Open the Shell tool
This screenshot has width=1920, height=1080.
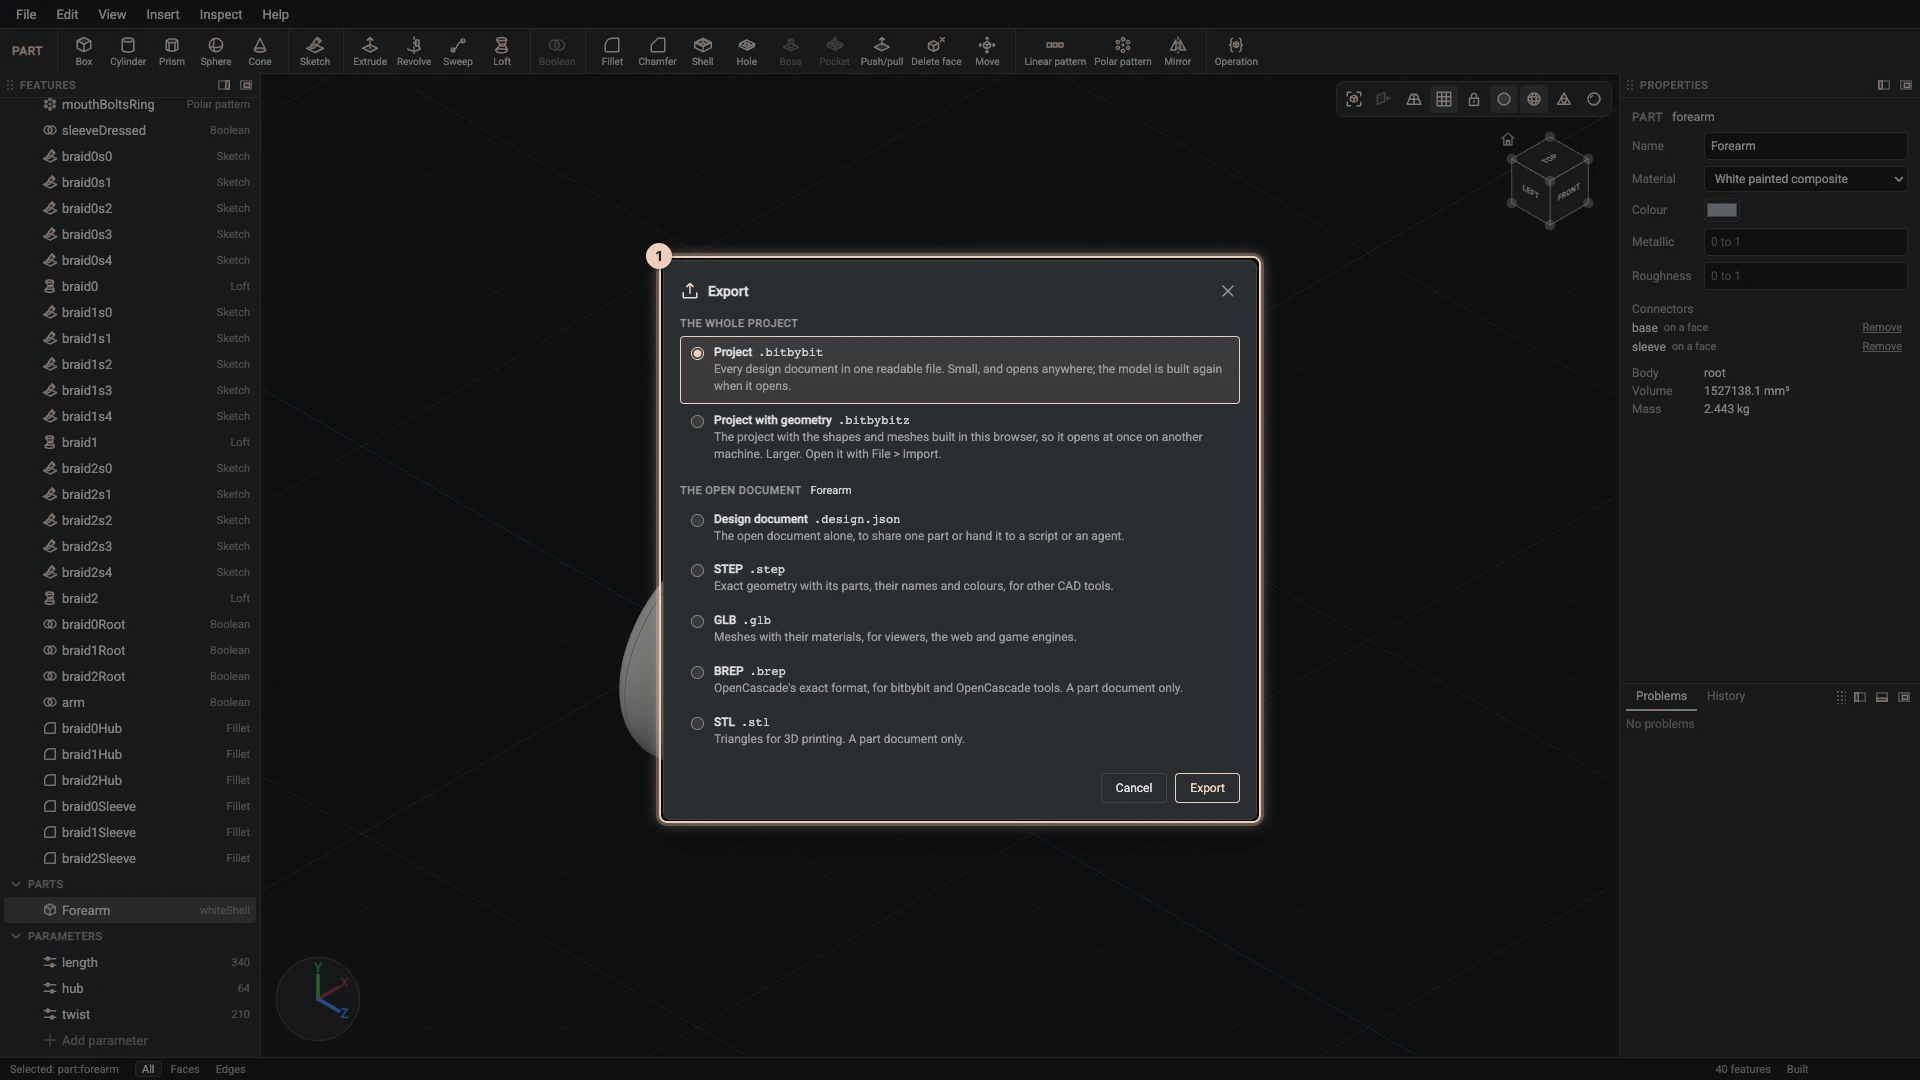click(703, 51)
